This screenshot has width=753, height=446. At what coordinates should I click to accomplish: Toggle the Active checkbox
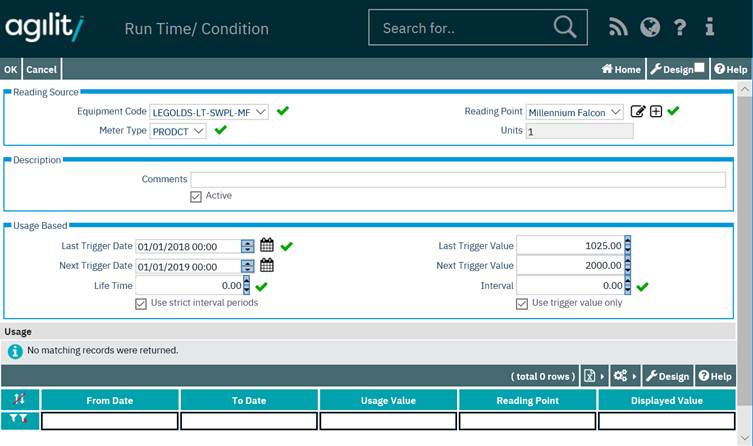196,196
